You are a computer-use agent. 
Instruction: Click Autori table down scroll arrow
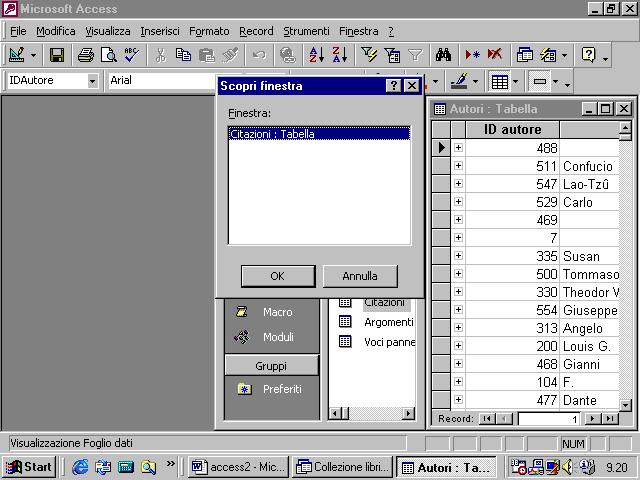(625, 405)
